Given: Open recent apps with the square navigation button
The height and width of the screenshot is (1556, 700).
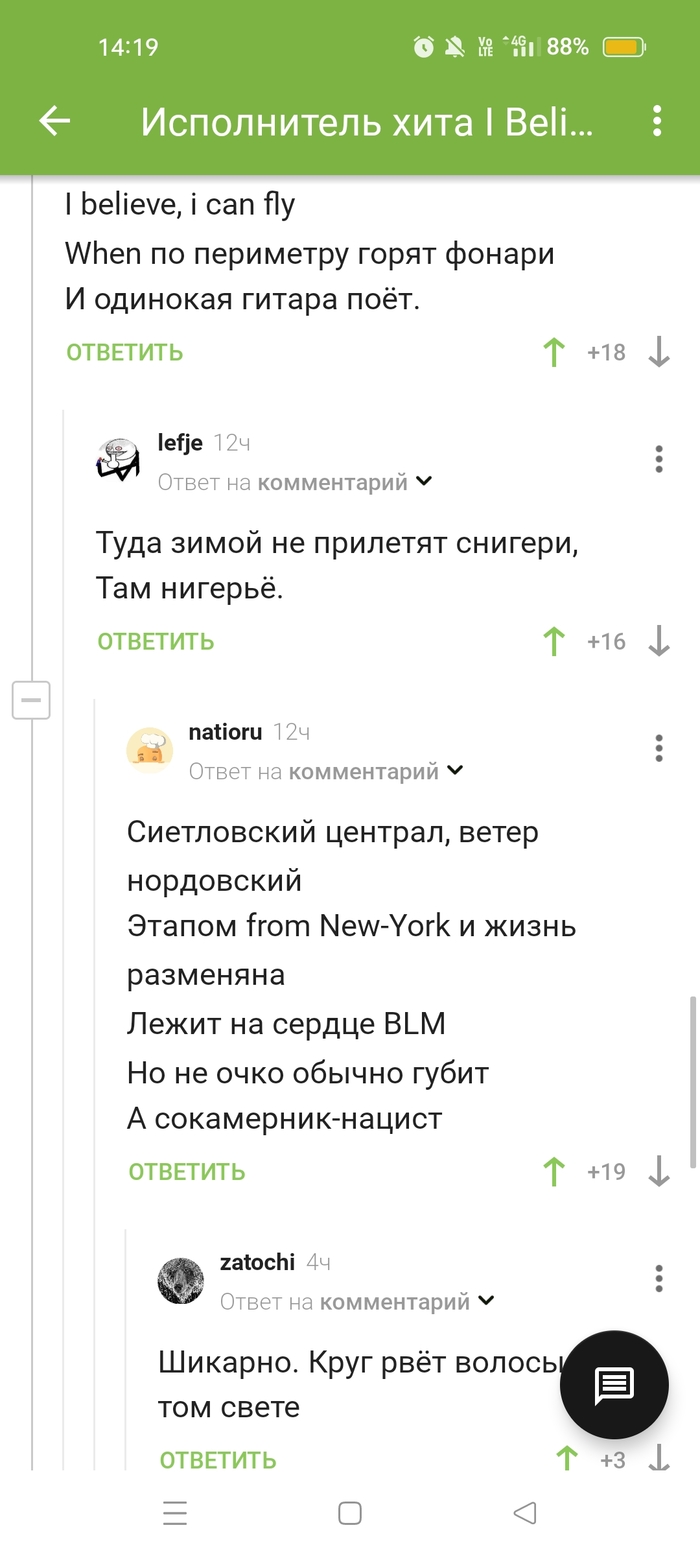Looking at the screenshot, I should tap(350, 1514).
